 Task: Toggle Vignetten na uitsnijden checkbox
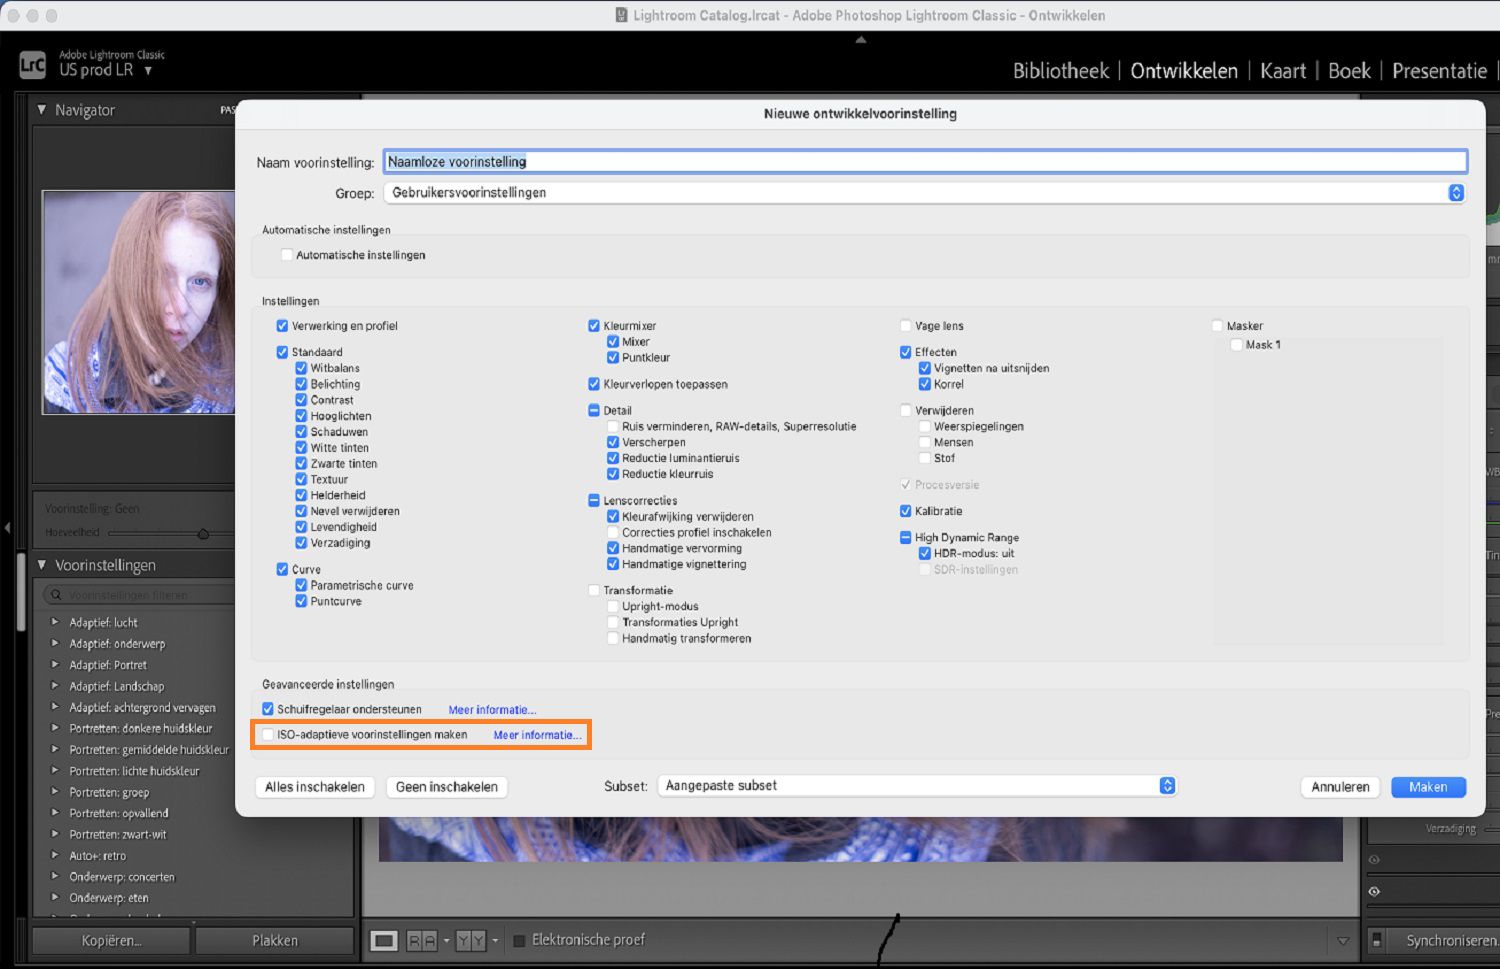(925, 368)
